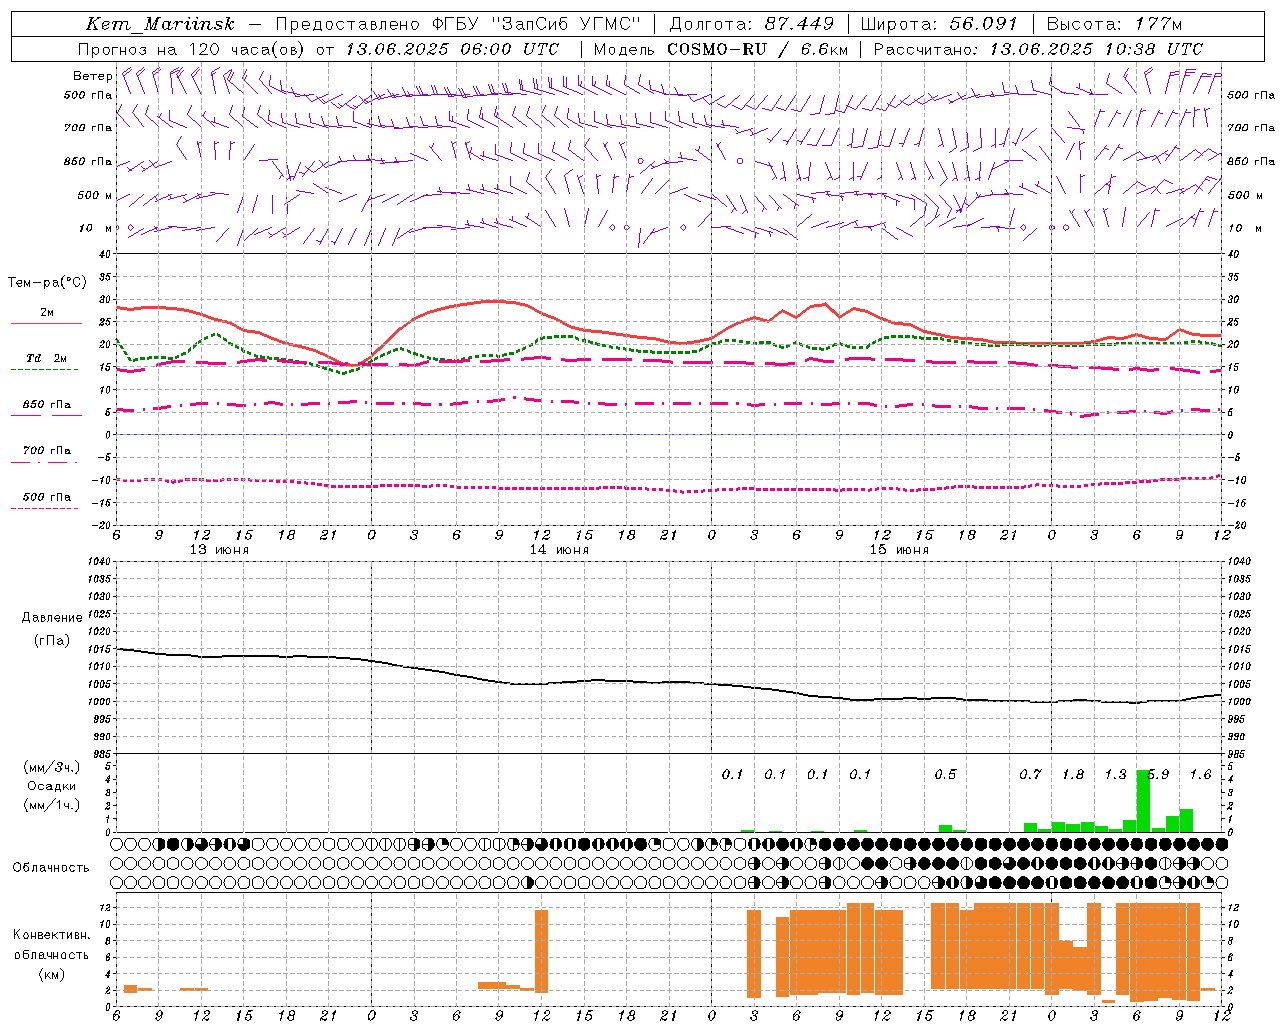The width and height of the screenshot is (1280, 1024).
Task: Click the Осадки panel title
Action: coord(51,786)
